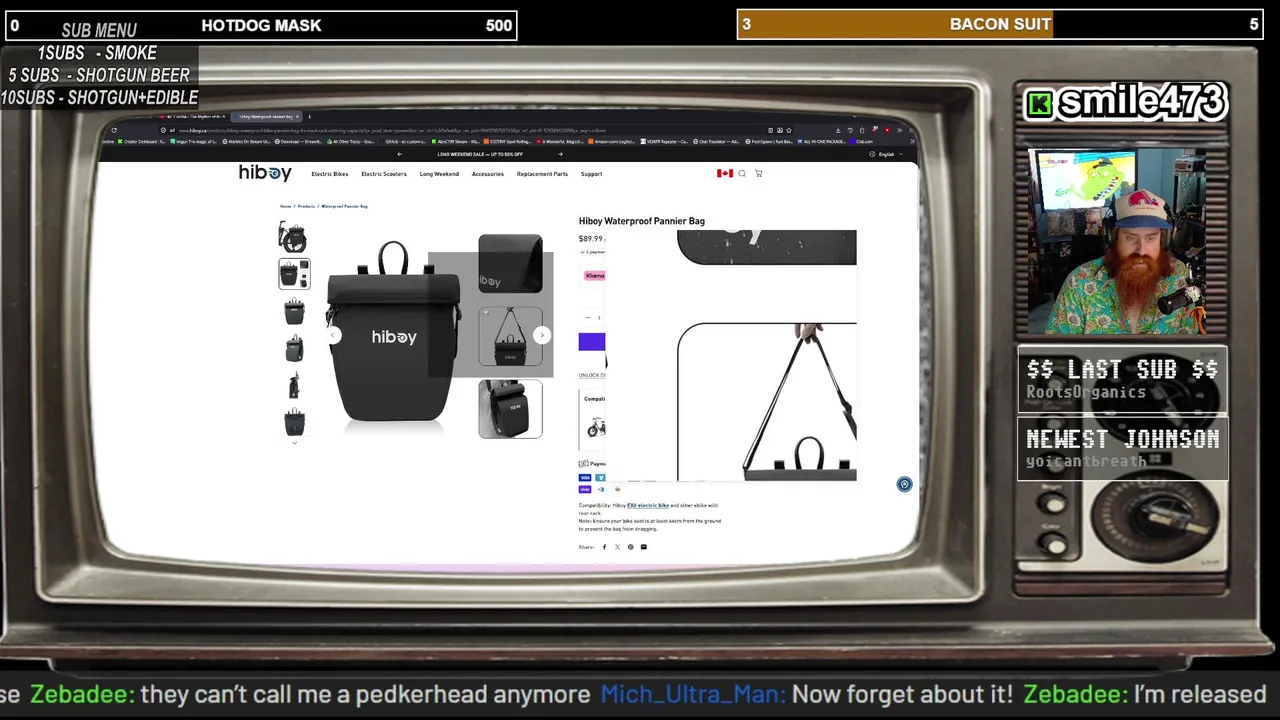Open the Long Weekend menu item
1280x720 pixels.
439,174
